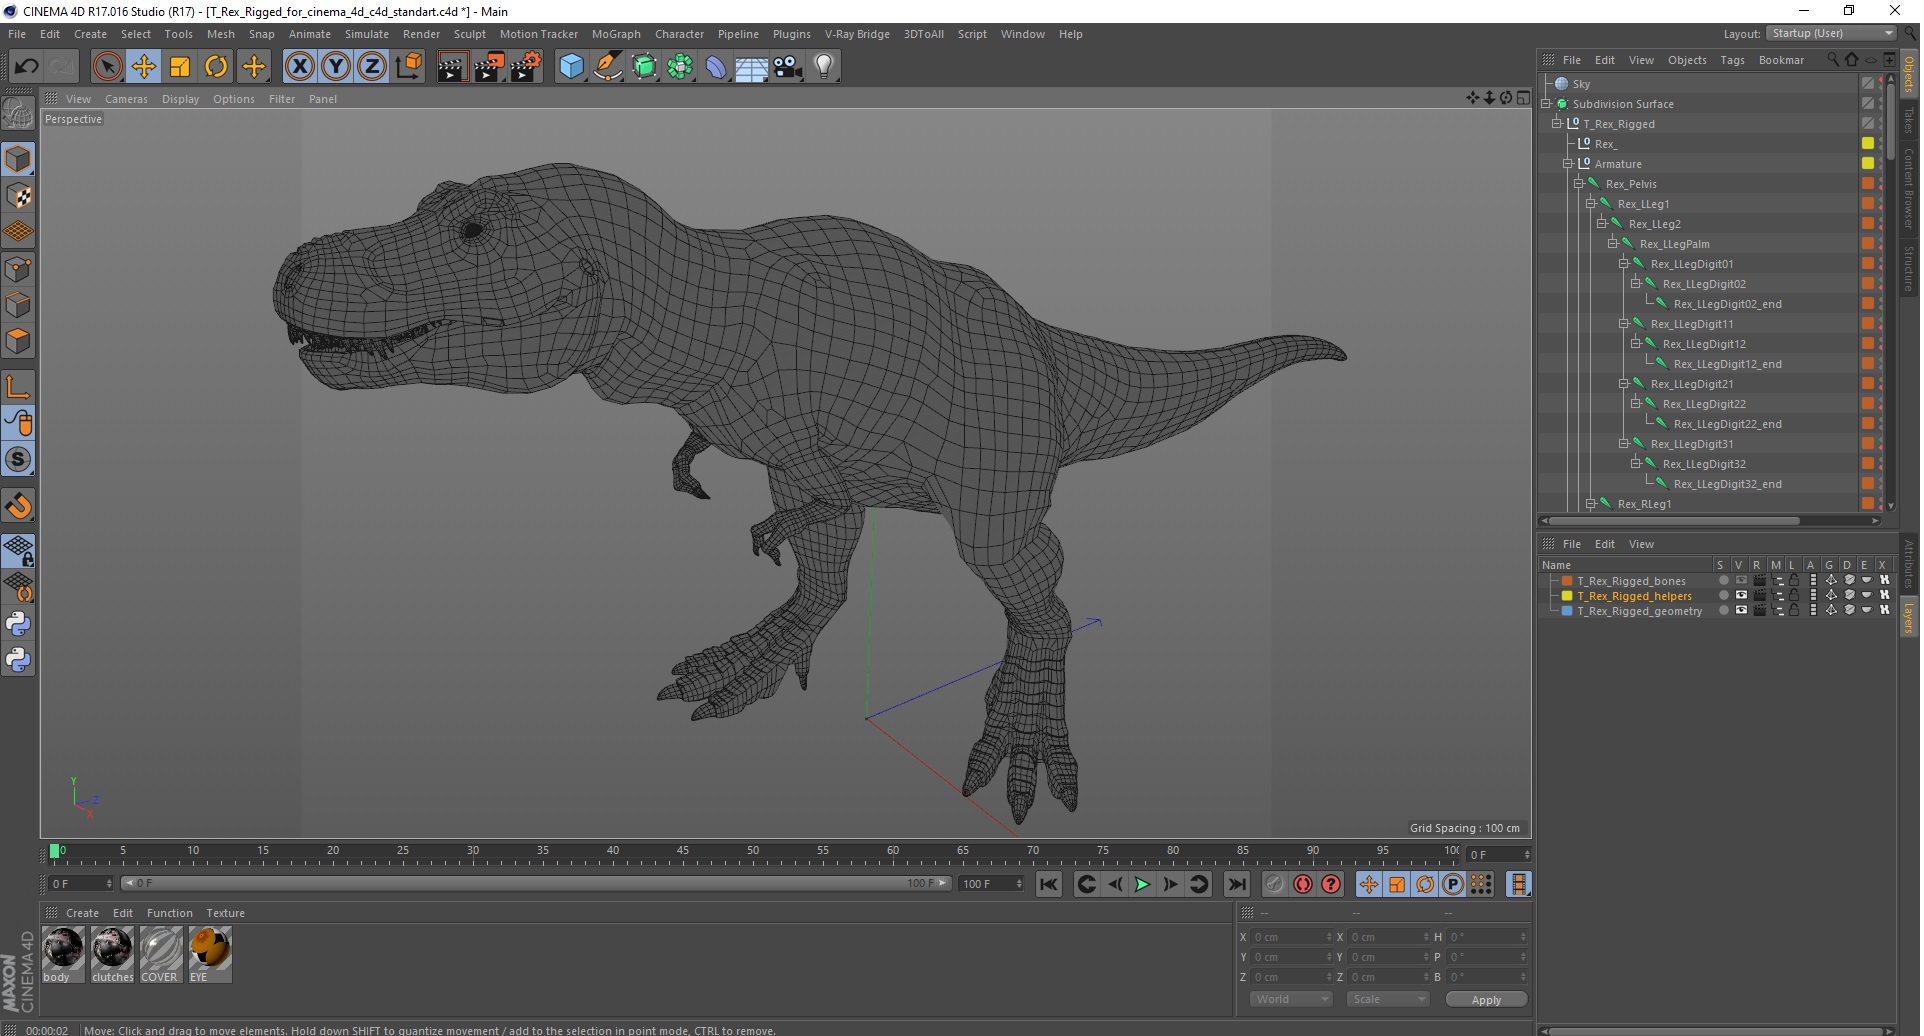Toggle Z axis lock
The image size is (1924, 1036).
click(x=372, y=67)
